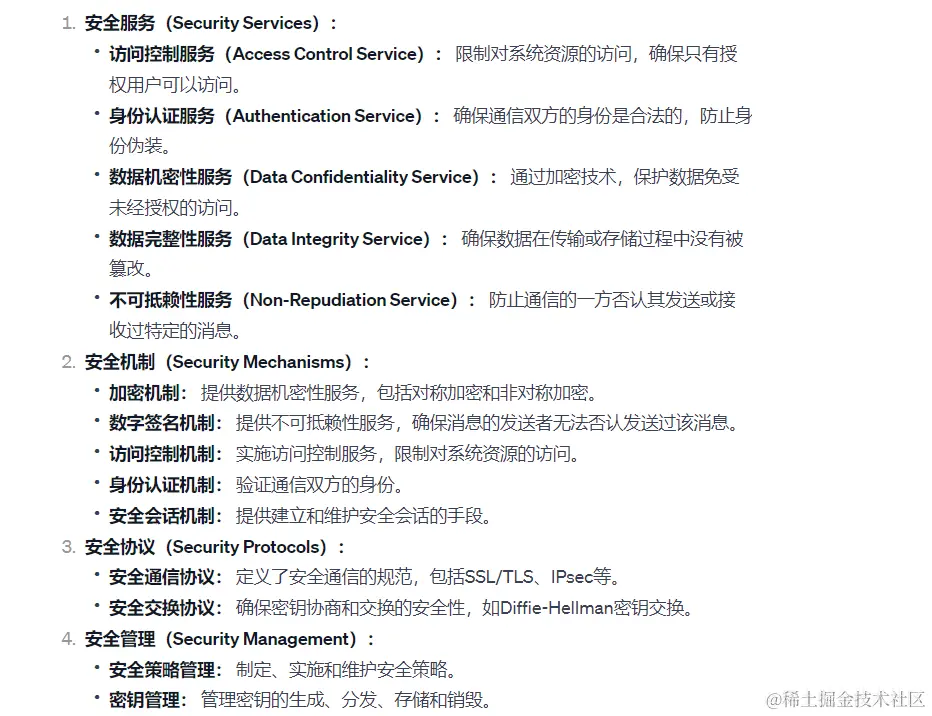Select the 身份认证机制 bullet label

162,485
